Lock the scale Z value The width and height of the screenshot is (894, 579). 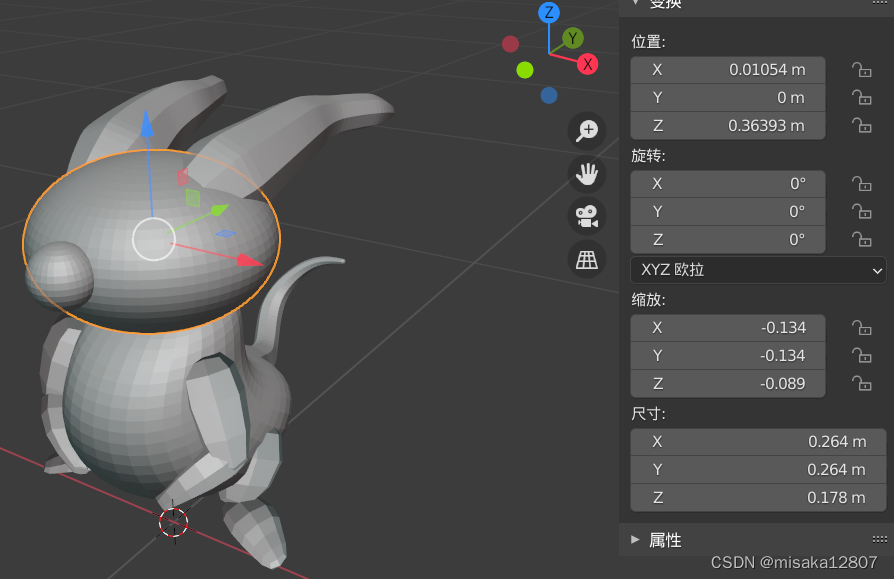point(862,384)
